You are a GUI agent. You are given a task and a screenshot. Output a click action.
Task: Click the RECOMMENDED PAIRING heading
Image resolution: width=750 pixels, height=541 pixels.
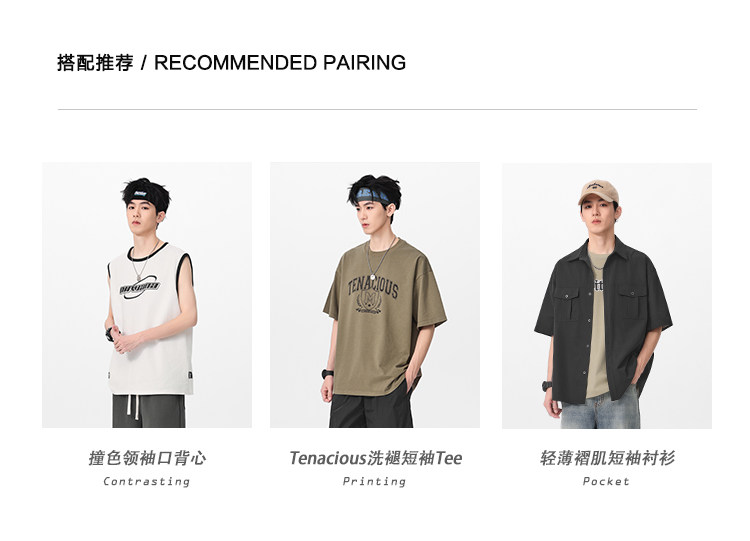280,63
